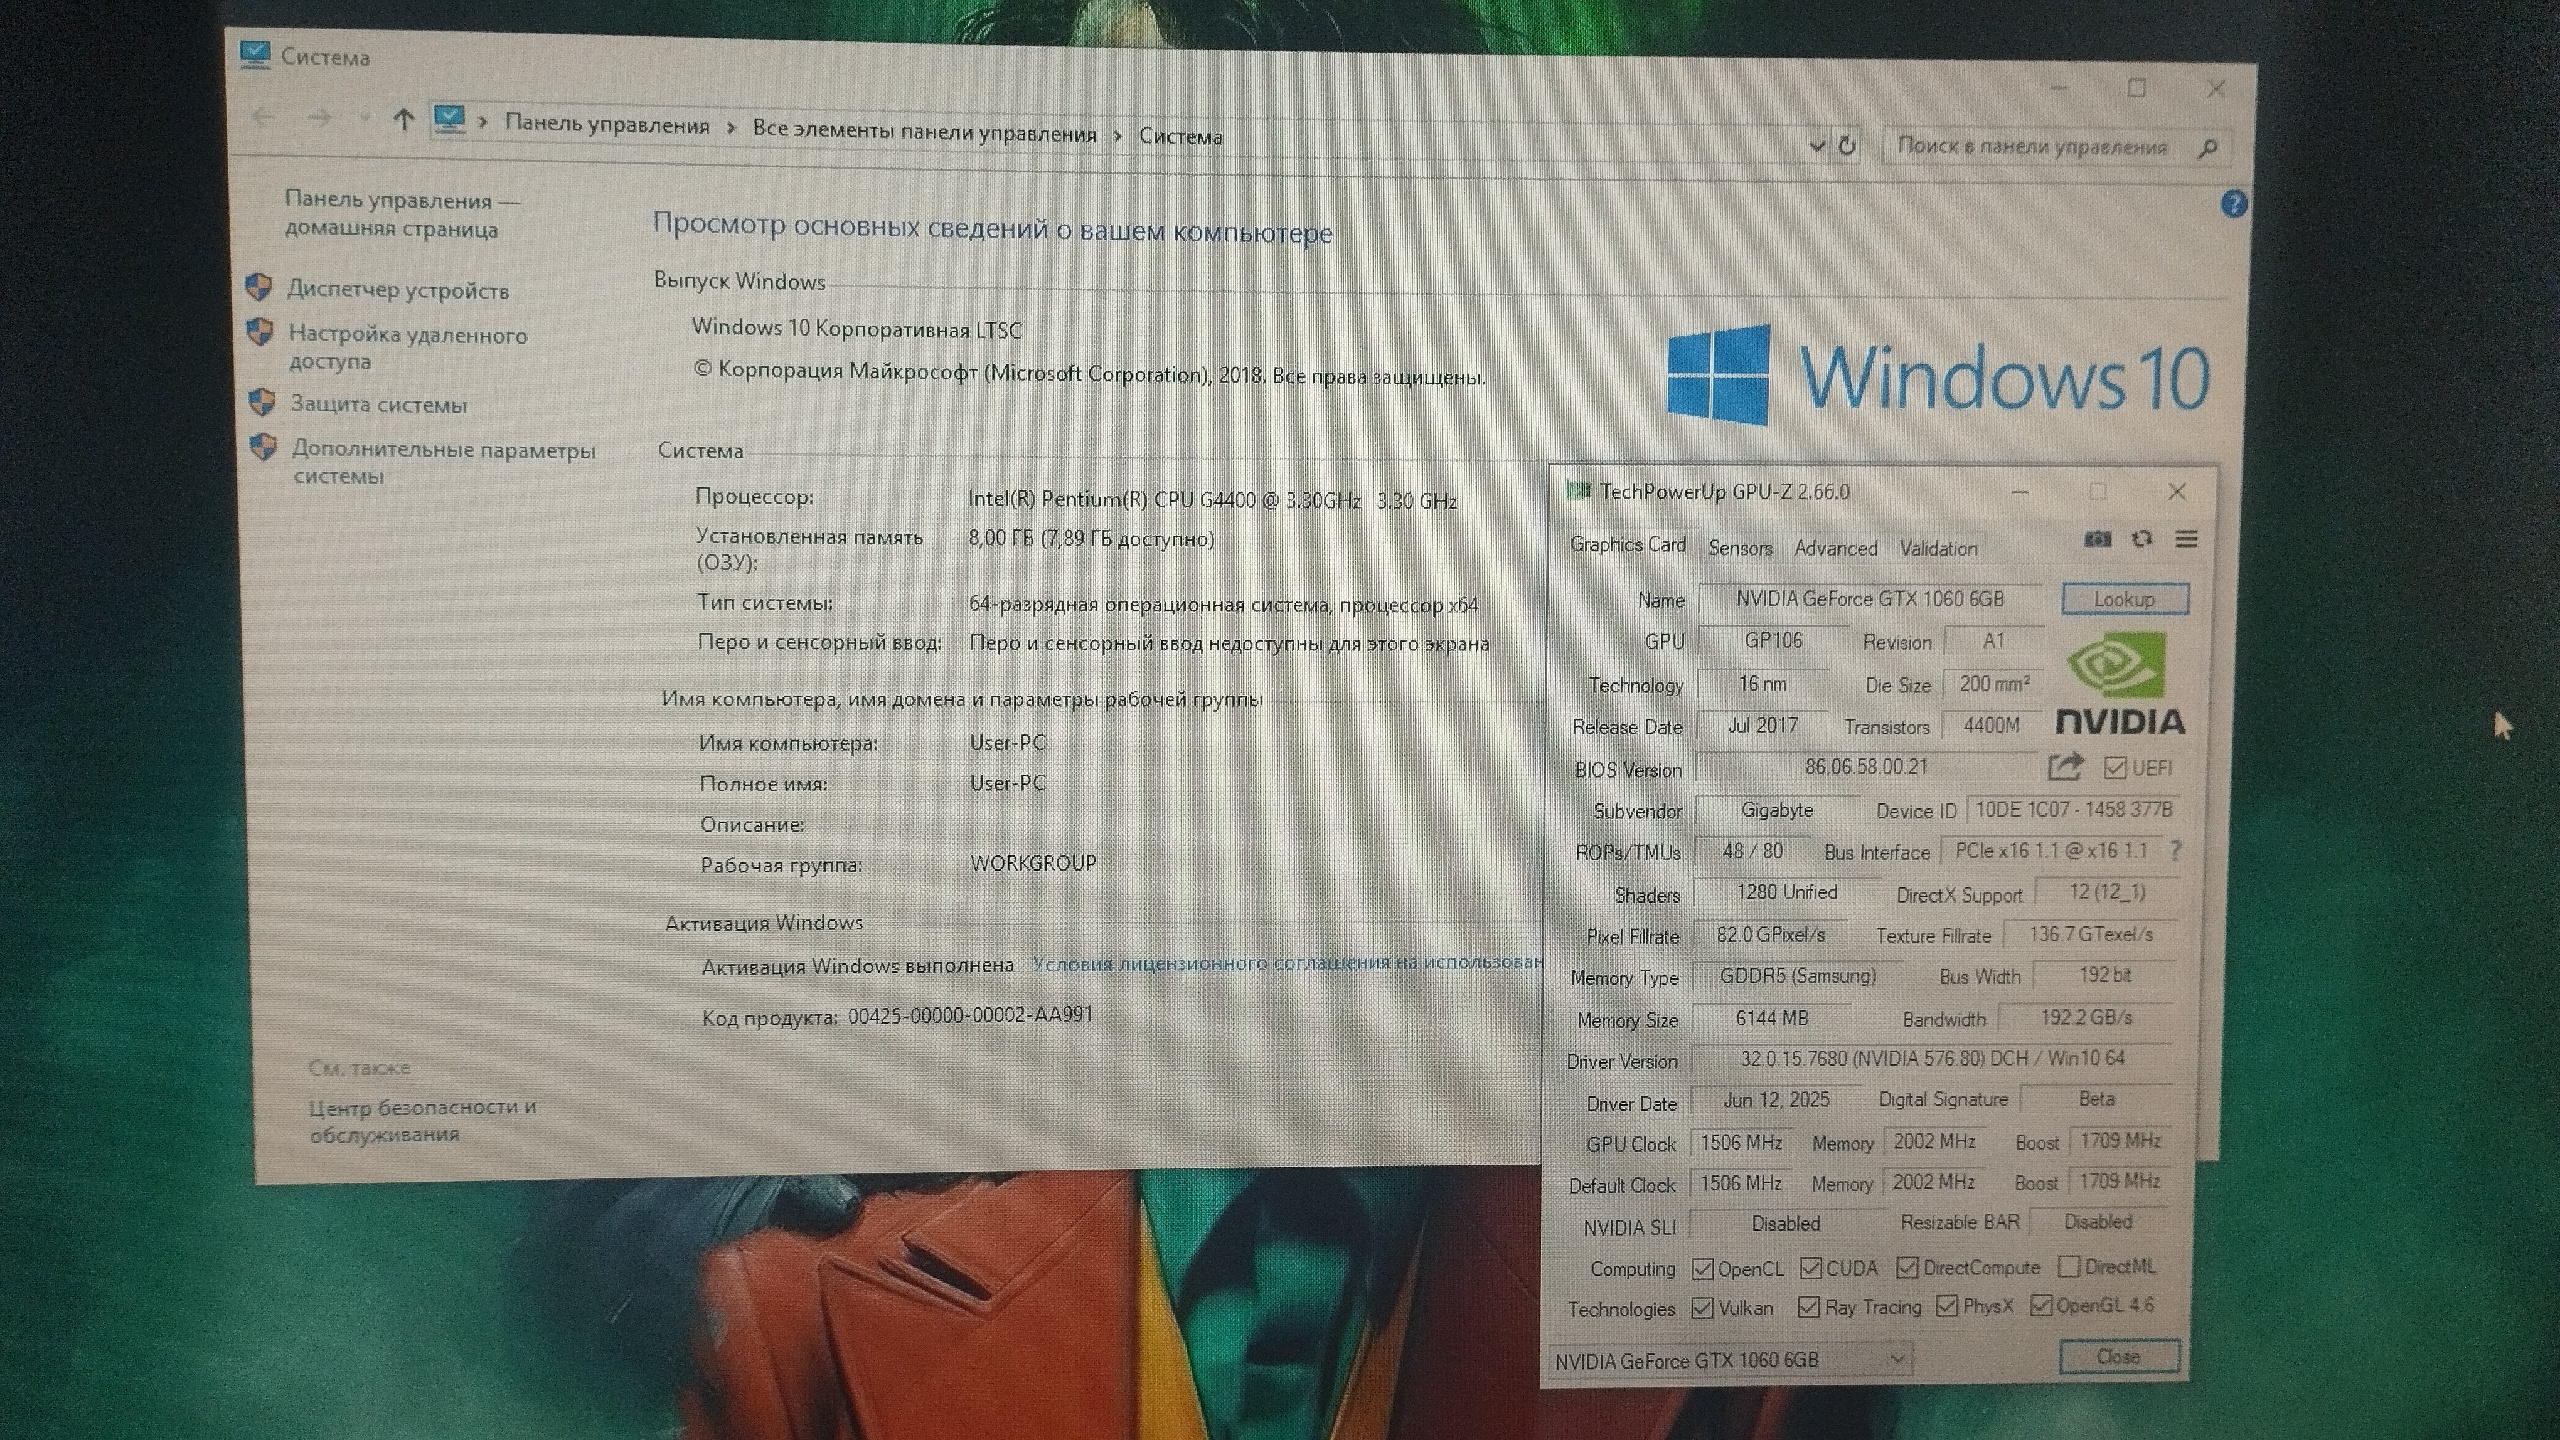Toggle the PhysX checkbox
The image size is (2560, 1440).
[x=1946, y=1306]
